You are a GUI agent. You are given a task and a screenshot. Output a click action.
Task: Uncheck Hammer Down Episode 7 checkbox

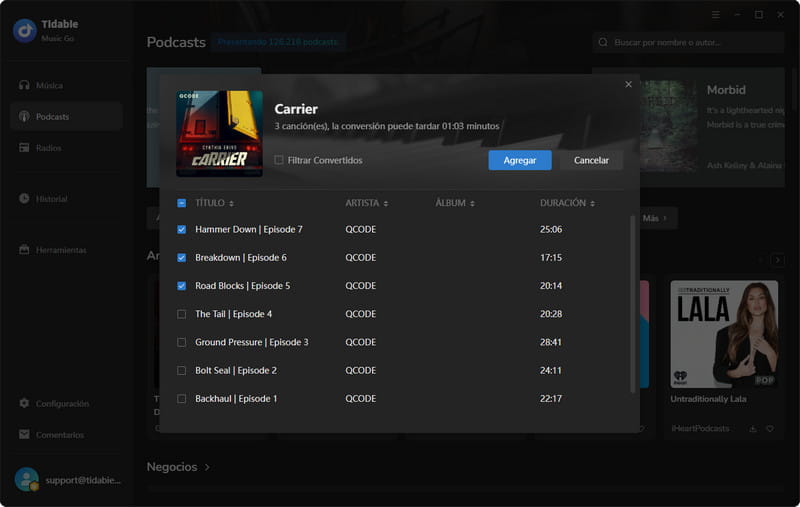tap(182, 230)
